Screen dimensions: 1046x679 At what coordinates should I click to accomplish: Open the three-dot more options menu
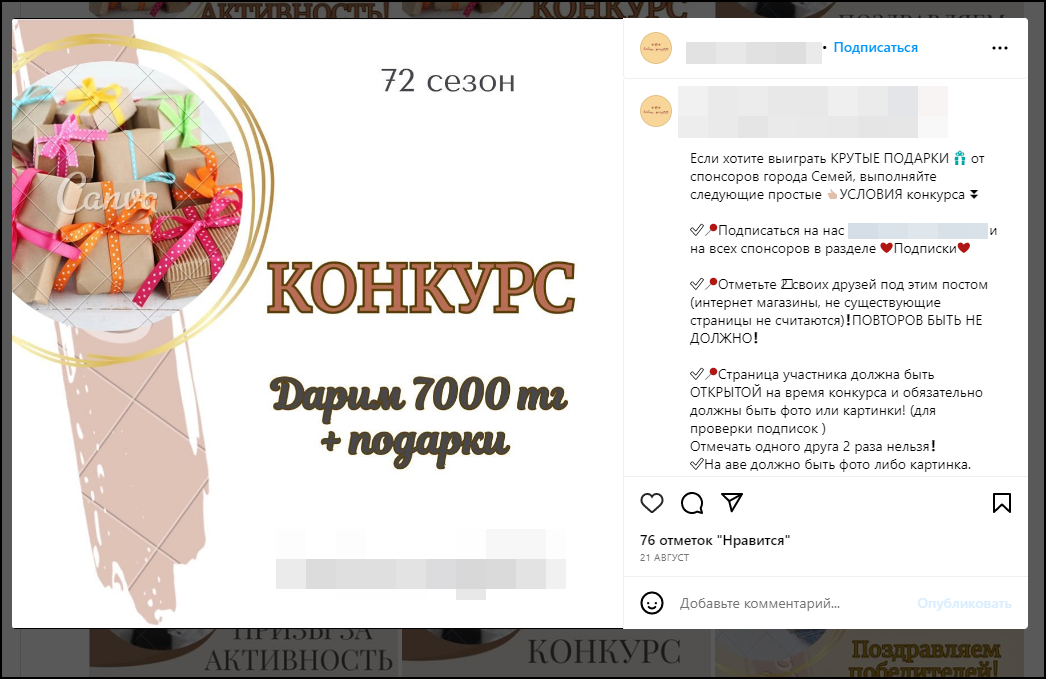click(999, 48)
